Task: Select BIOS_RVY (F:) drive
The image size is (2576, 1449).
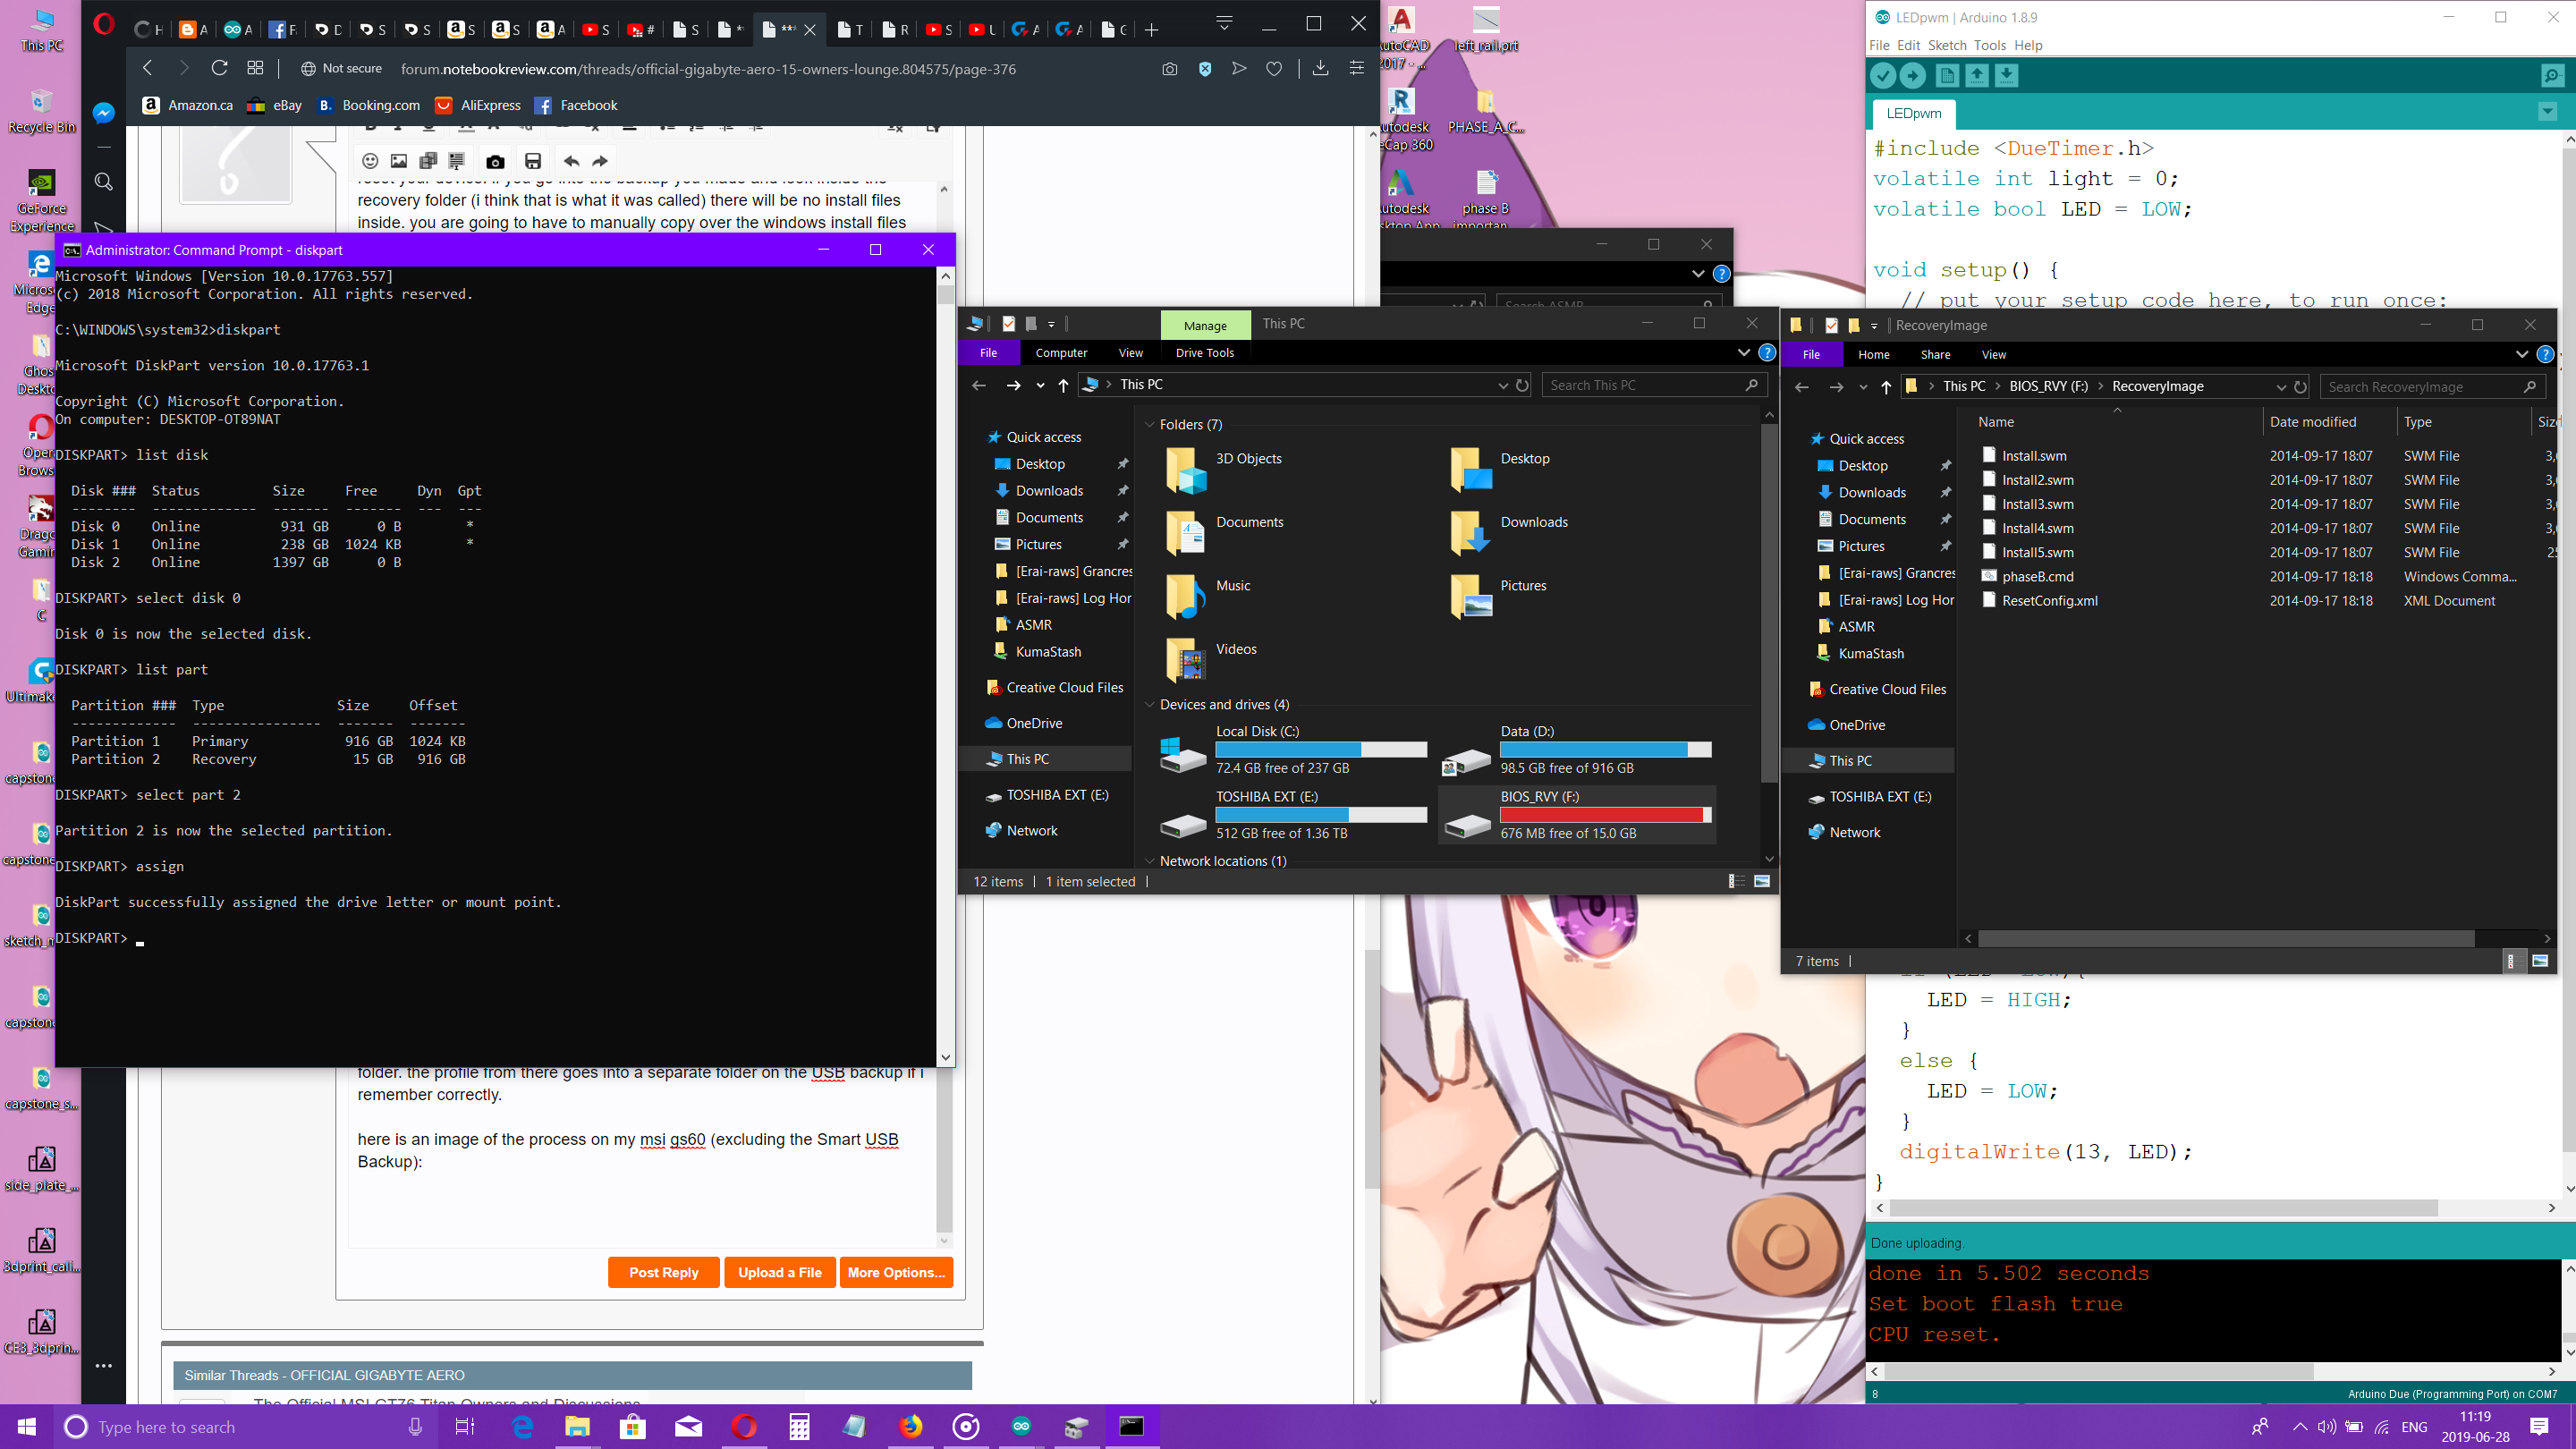Action: click(1577, 815)
